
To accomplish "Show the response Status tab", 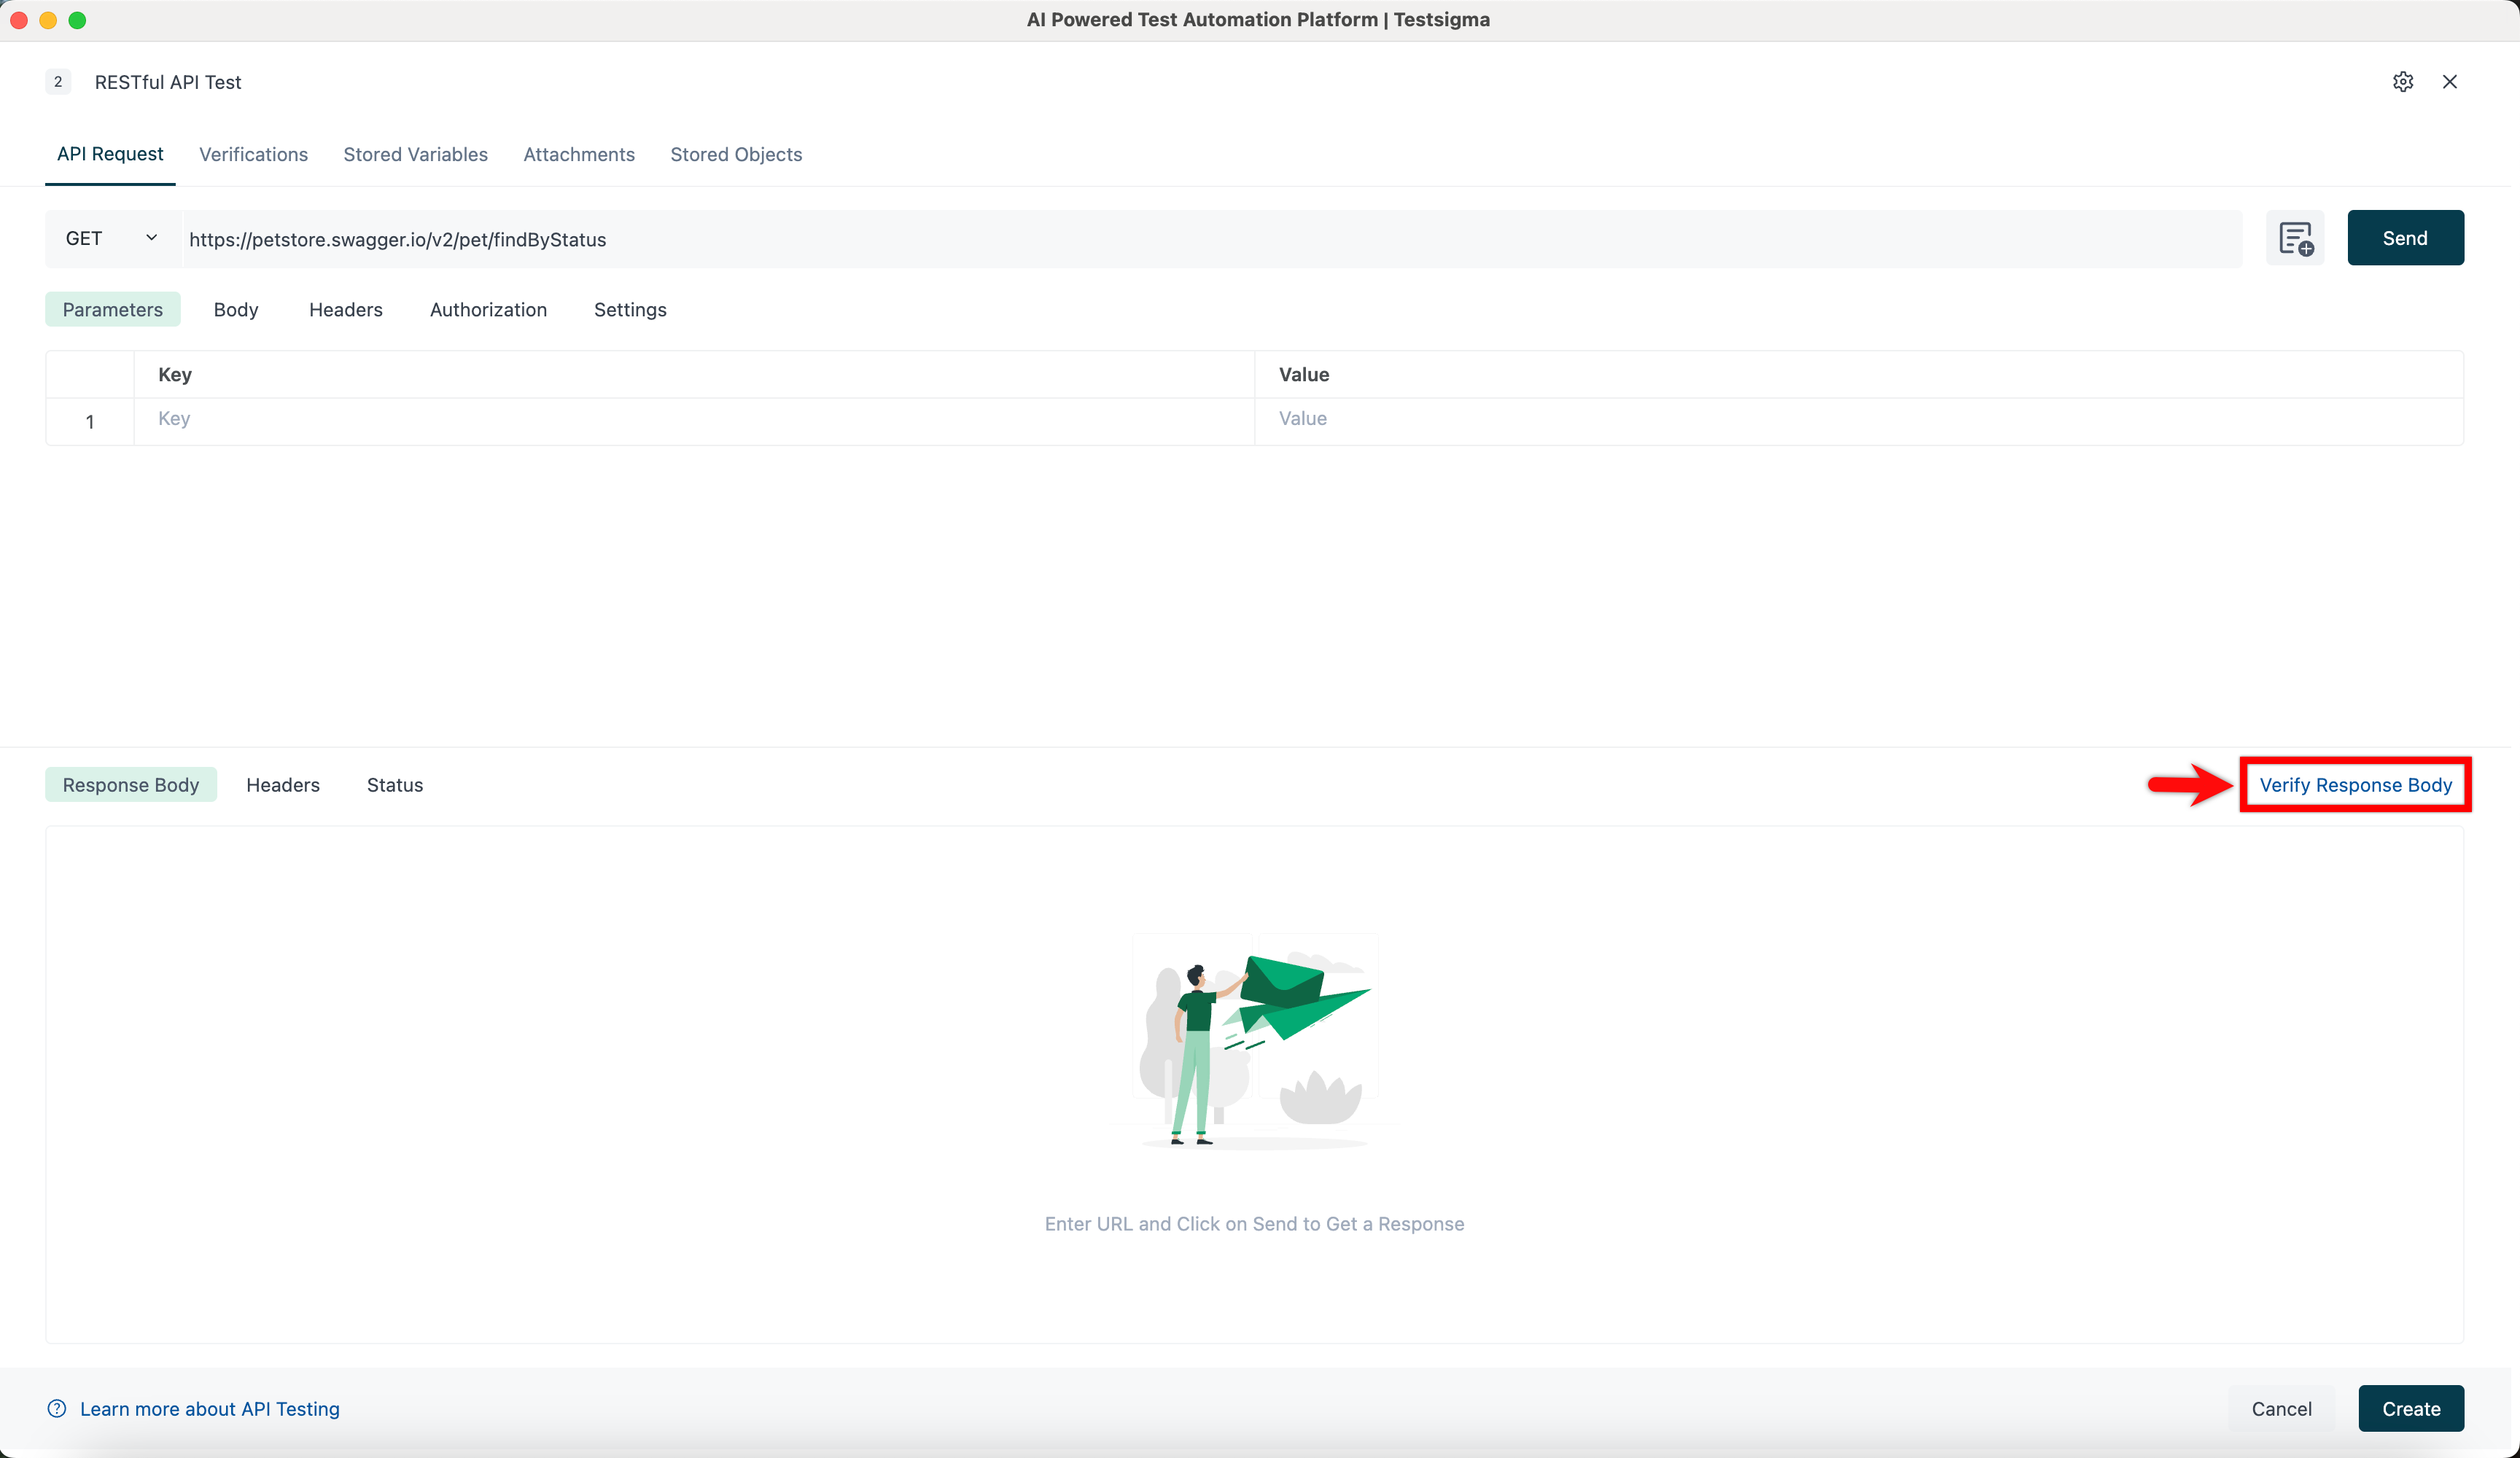I will click(394, 785).
